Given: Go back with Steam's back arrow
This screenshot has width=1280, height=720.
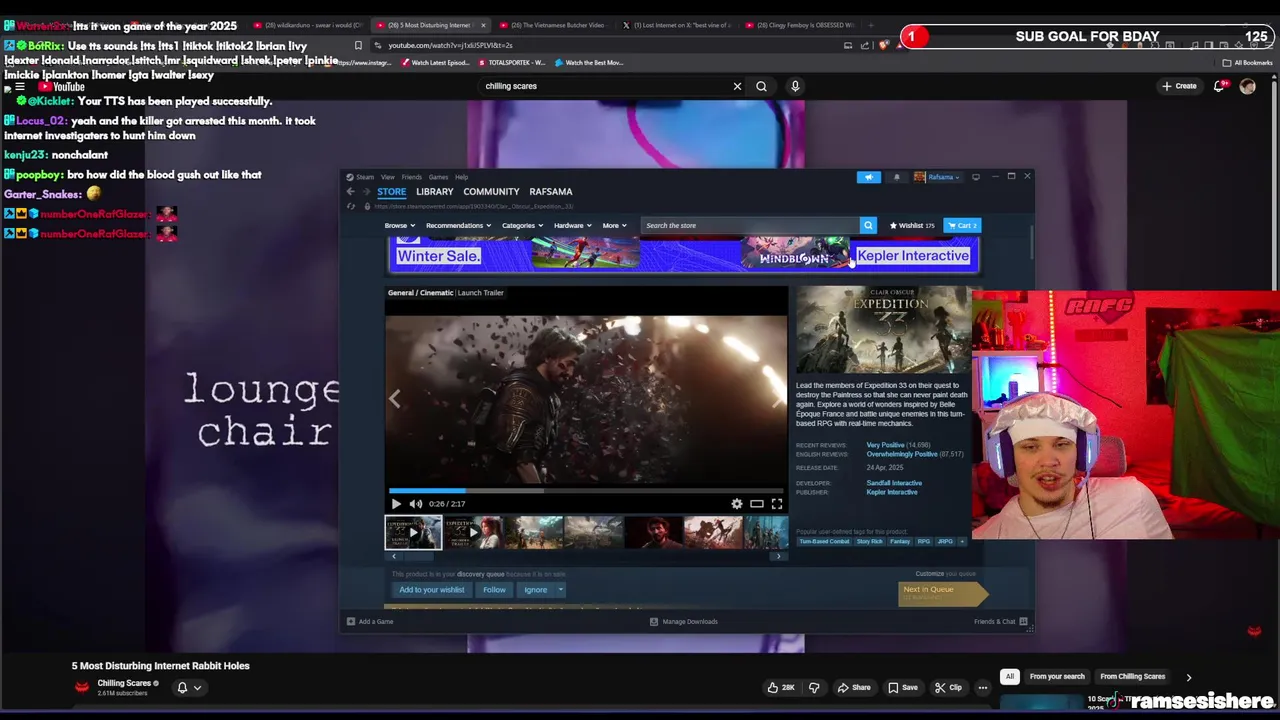Looking at the screenshot, I should tap(350, 191).
